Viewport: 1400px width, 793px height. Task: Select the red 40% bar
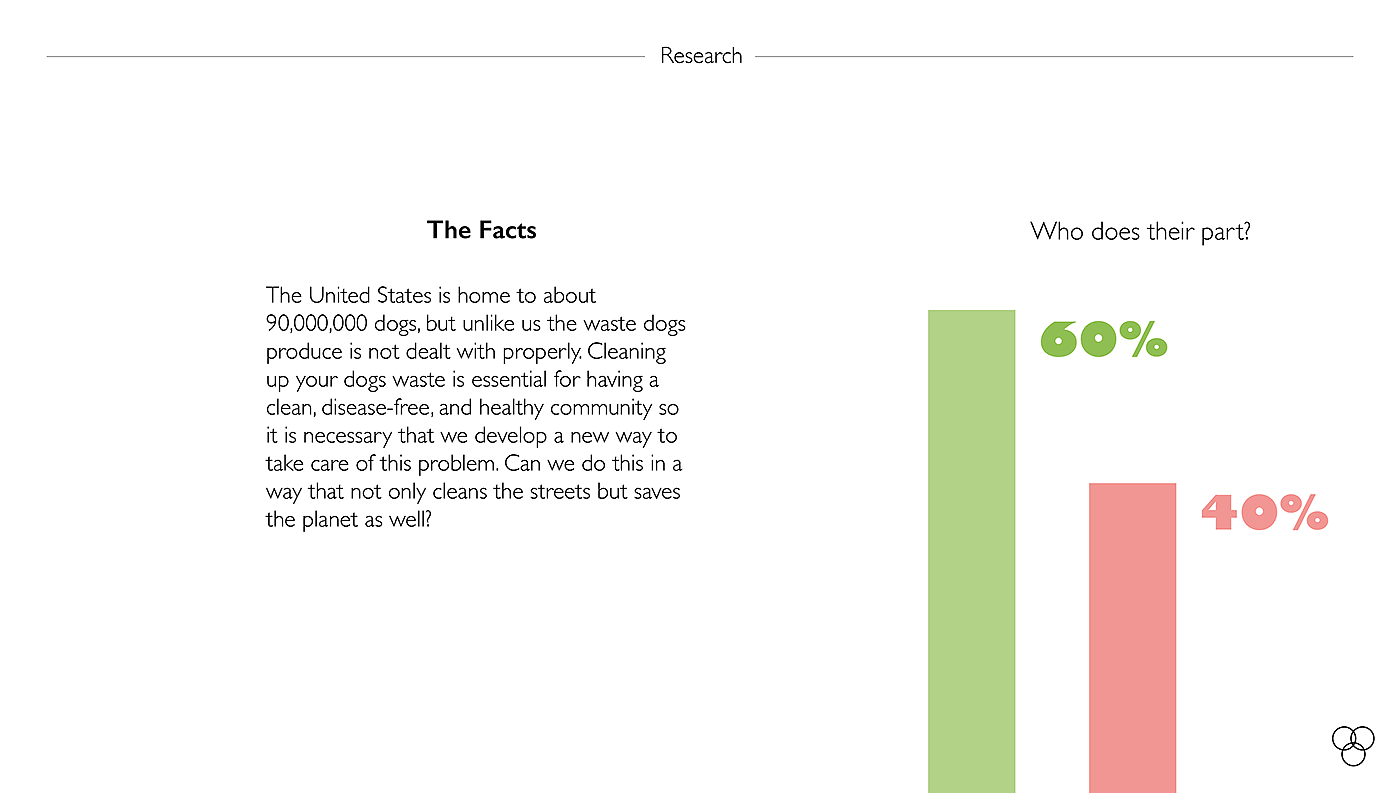tap(1132, 637)
